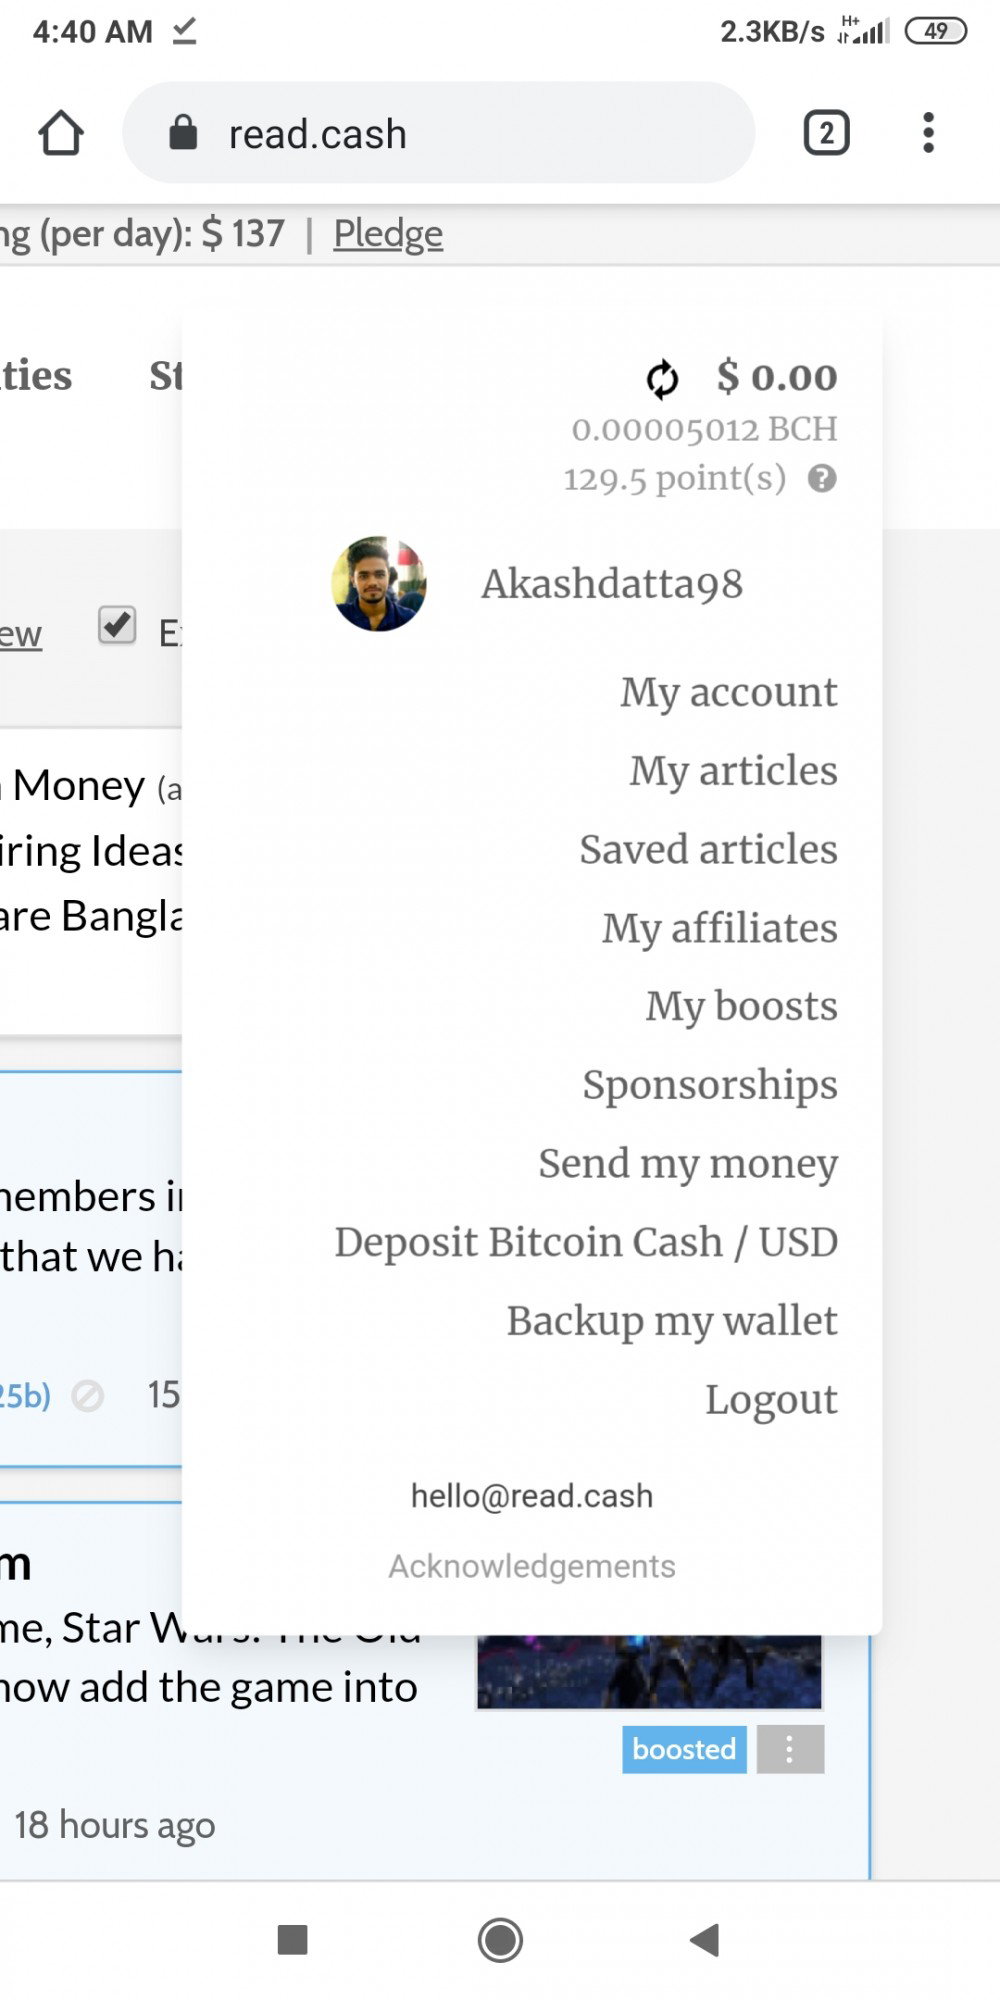Open the tab switcher showing 2 tabs
The image size is (1000, 2000).
(x=827, y=133)
